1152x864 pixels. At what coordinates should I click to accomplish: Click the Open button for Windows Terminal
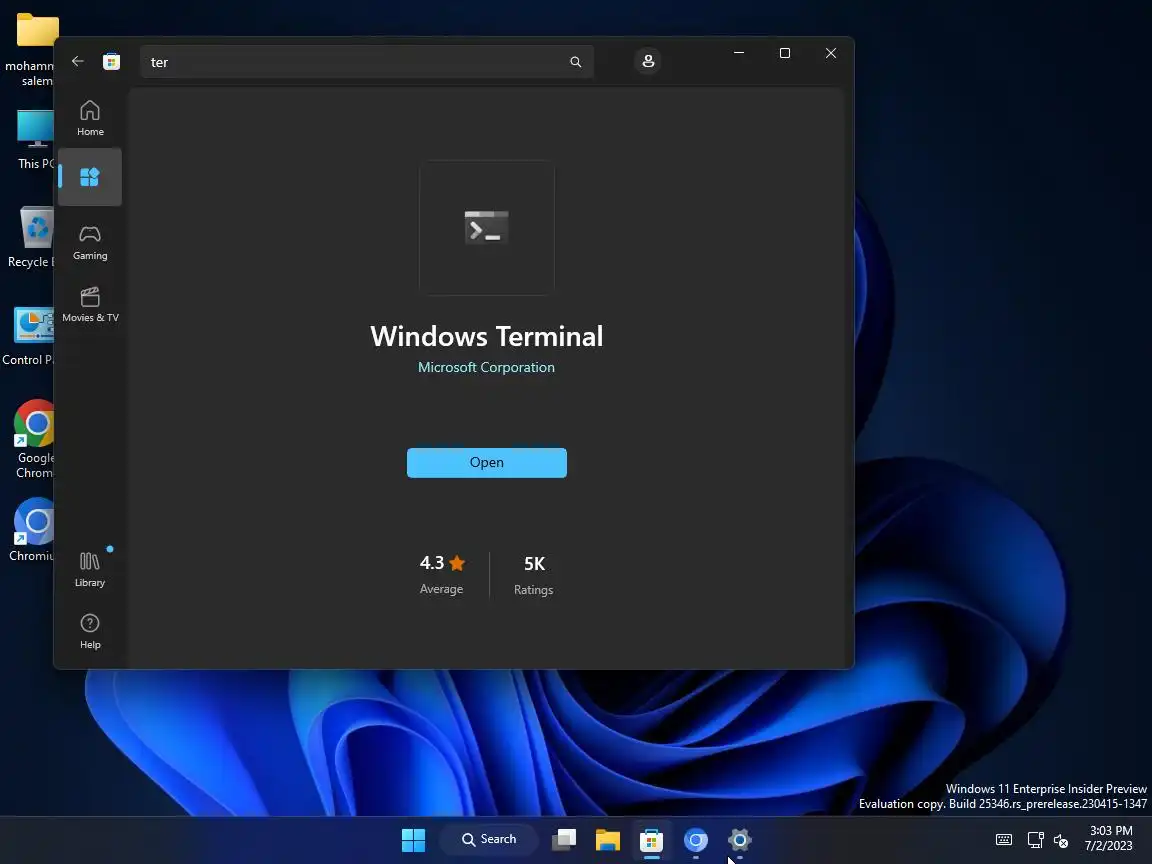tap(486, 463)
